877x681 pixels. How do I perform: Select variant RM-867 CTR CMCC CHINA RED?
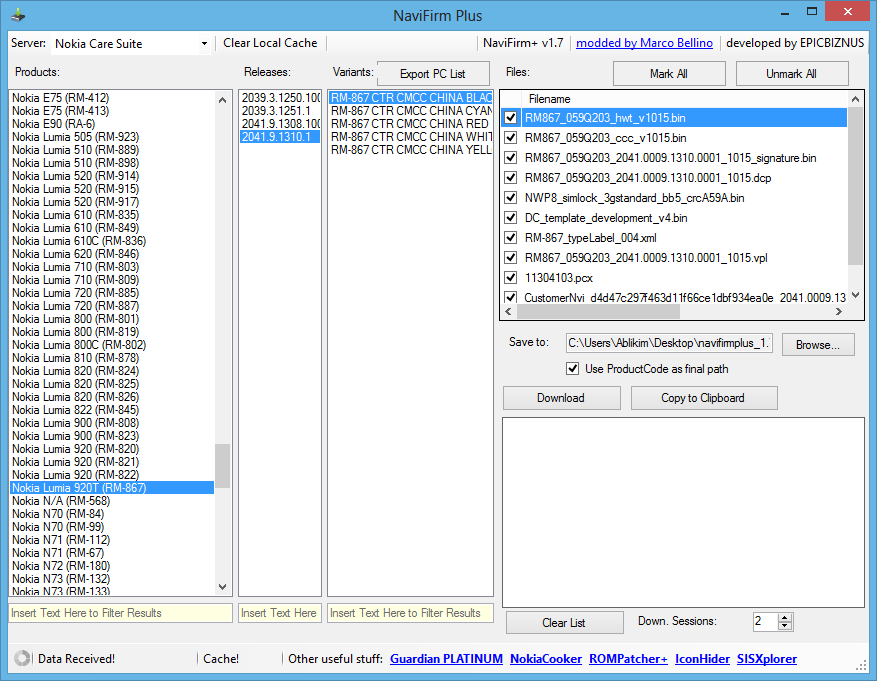coord(411,124)
